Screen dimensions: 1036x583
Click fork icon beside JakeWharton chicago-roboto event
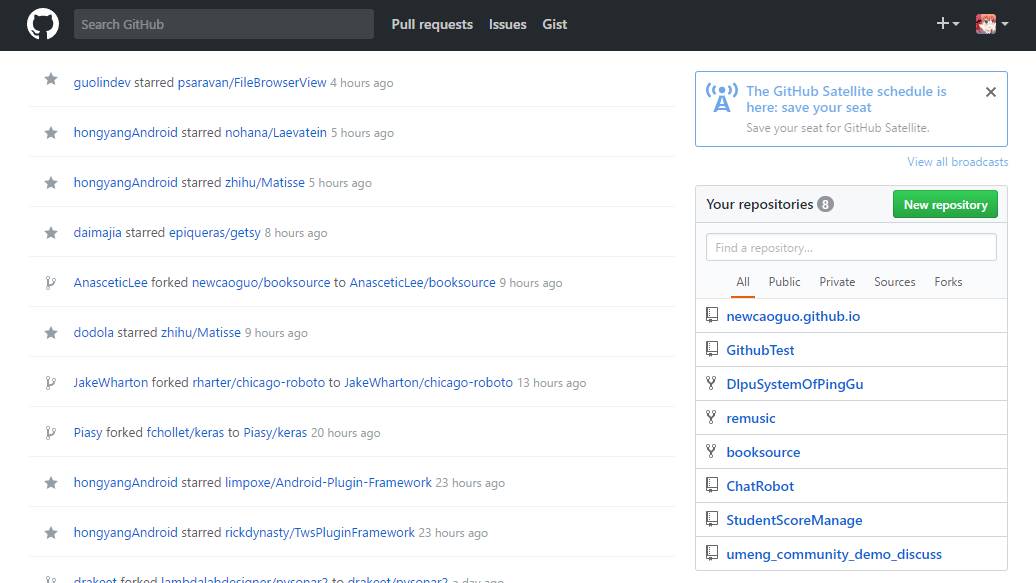[50, 383]
